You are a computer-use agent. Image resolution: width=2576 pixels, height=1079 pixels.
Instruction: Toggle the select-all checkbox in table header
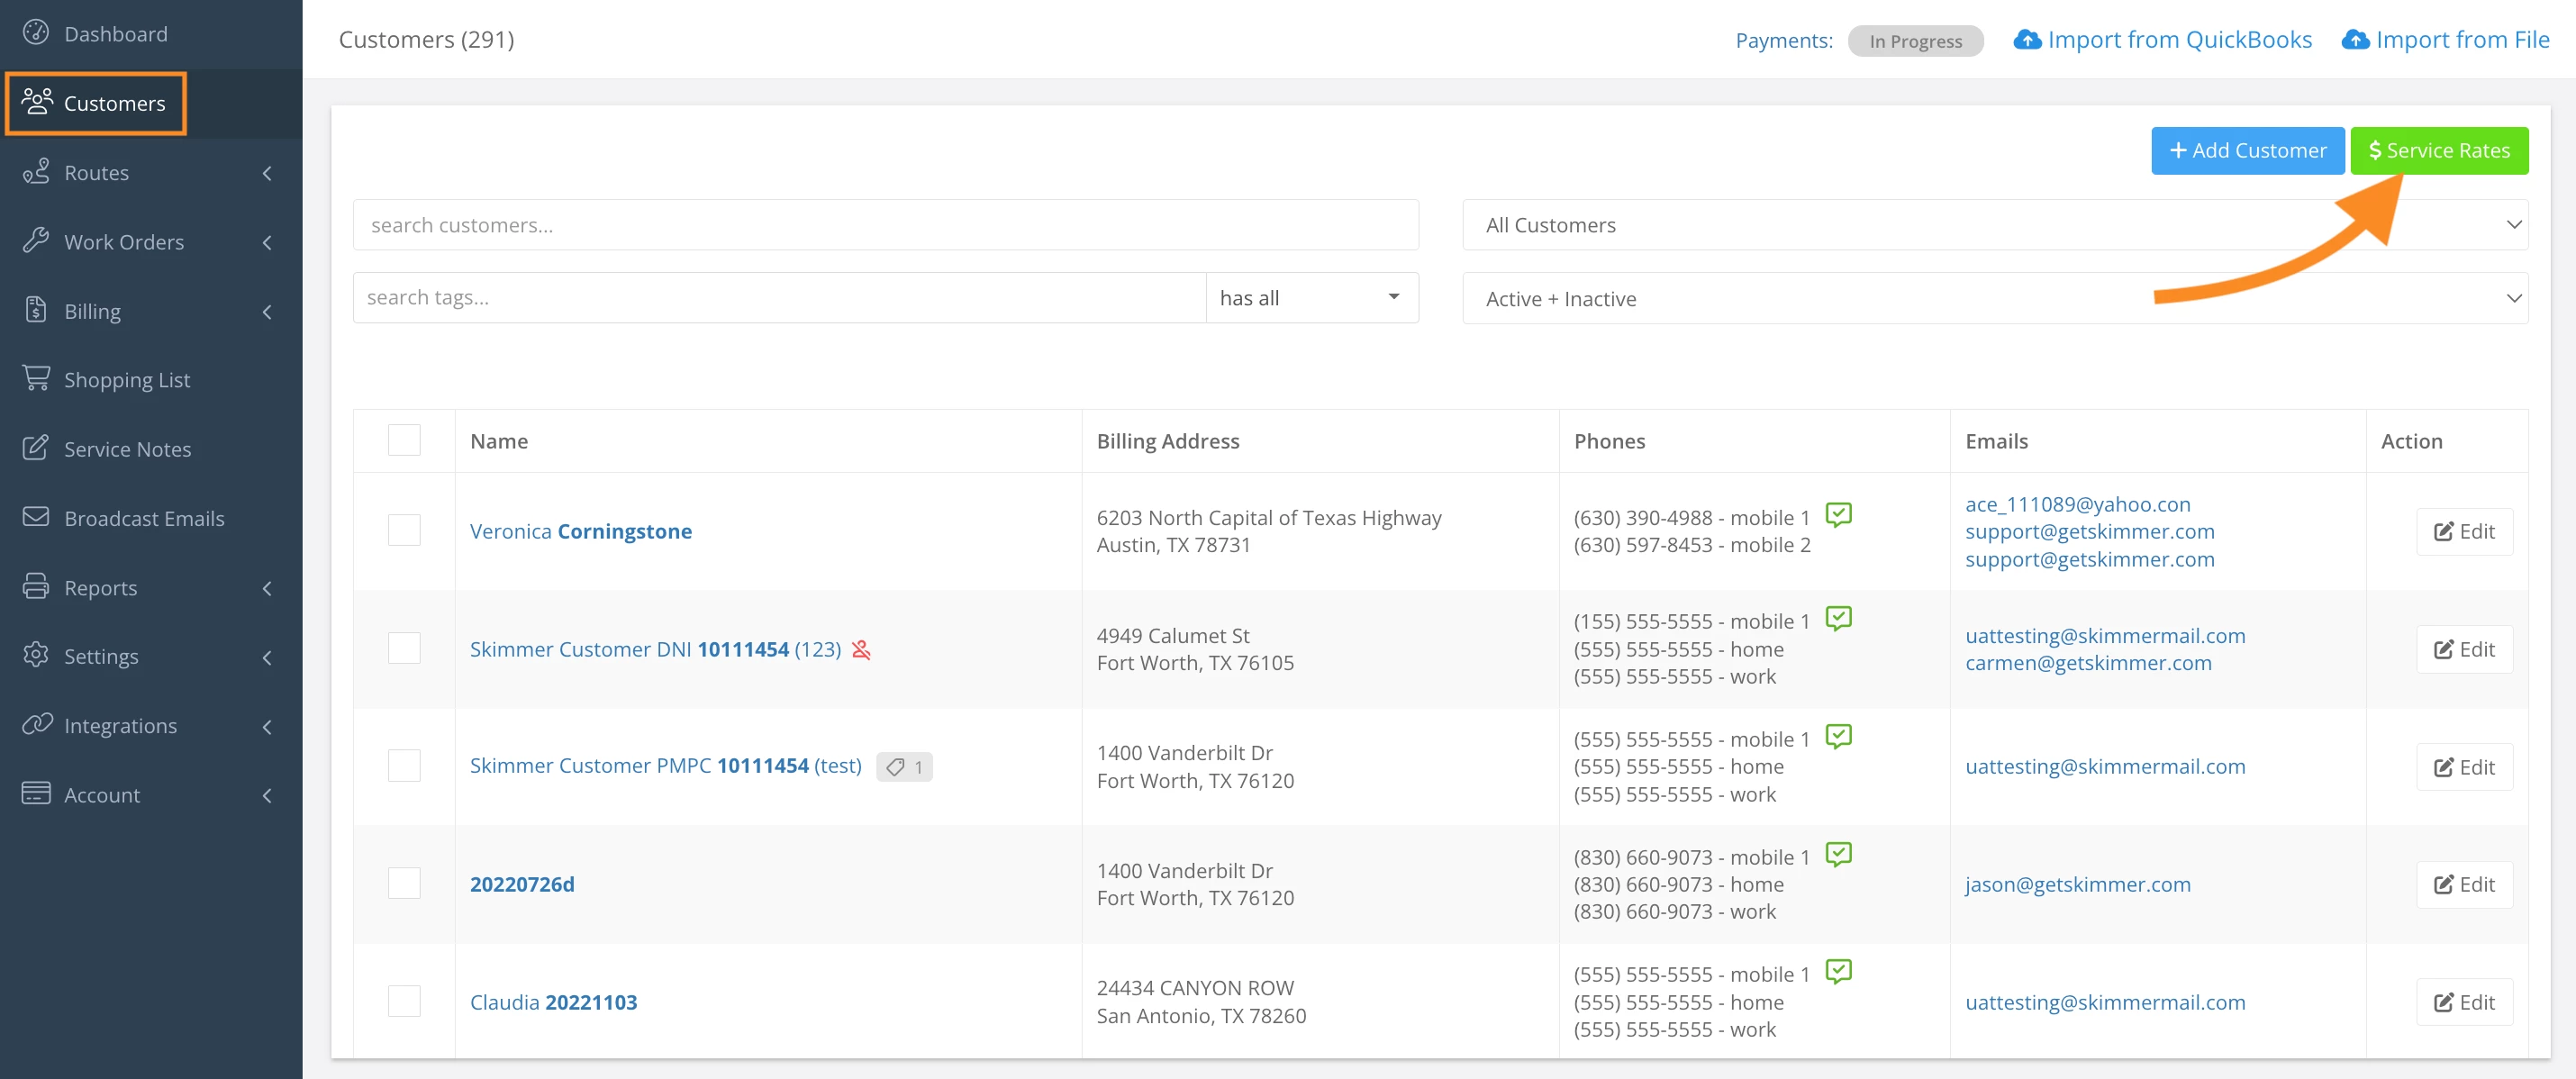point(404,440)
